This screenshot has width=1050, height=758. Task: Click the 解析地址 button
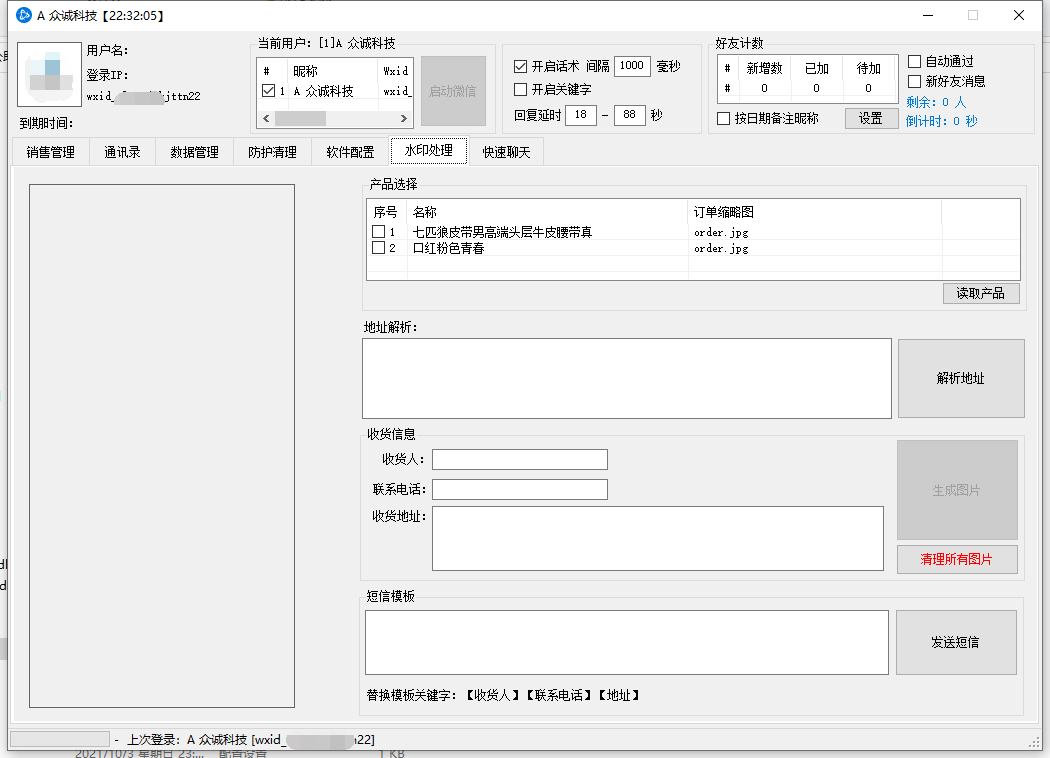pos(960,378)
